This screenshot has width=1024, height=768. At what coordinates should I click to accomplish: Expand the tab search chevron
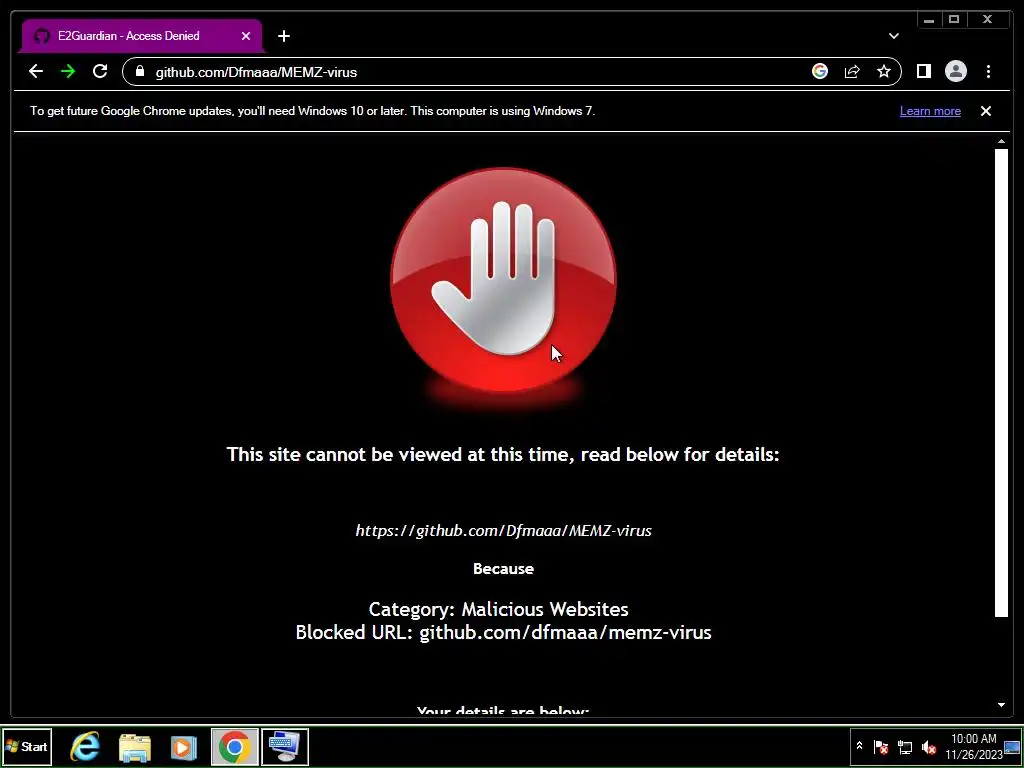coord(893,36)
